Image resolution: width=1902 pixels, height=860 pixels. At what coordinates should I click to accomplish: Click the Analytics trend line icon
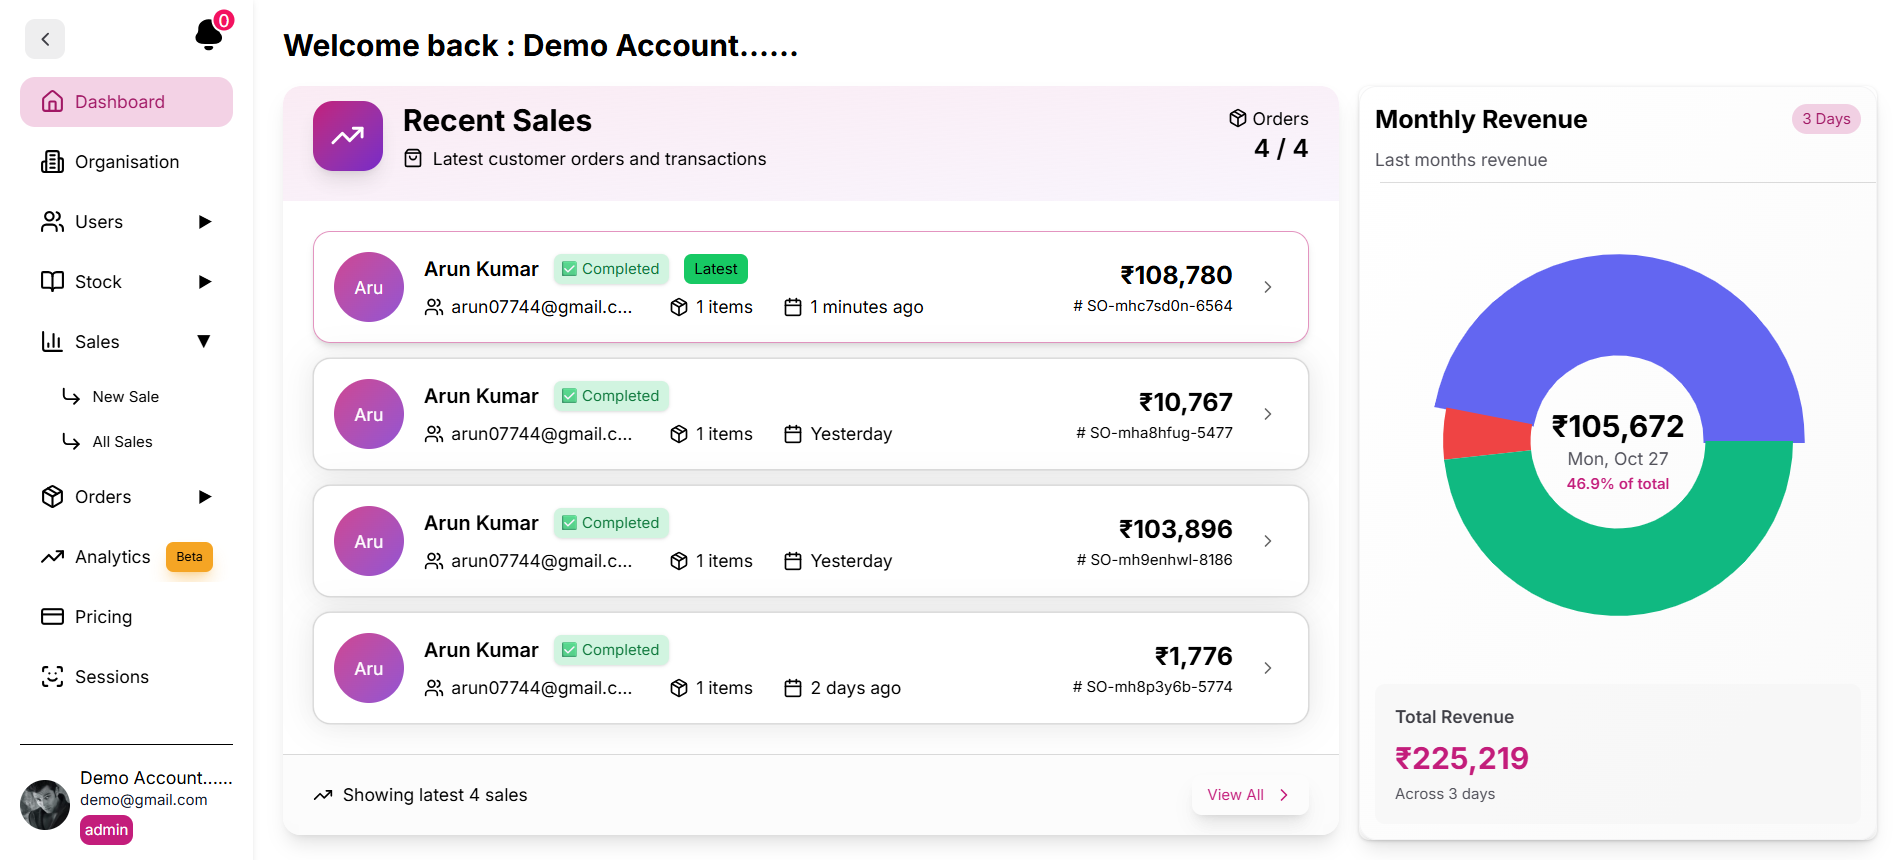point(52,557)
